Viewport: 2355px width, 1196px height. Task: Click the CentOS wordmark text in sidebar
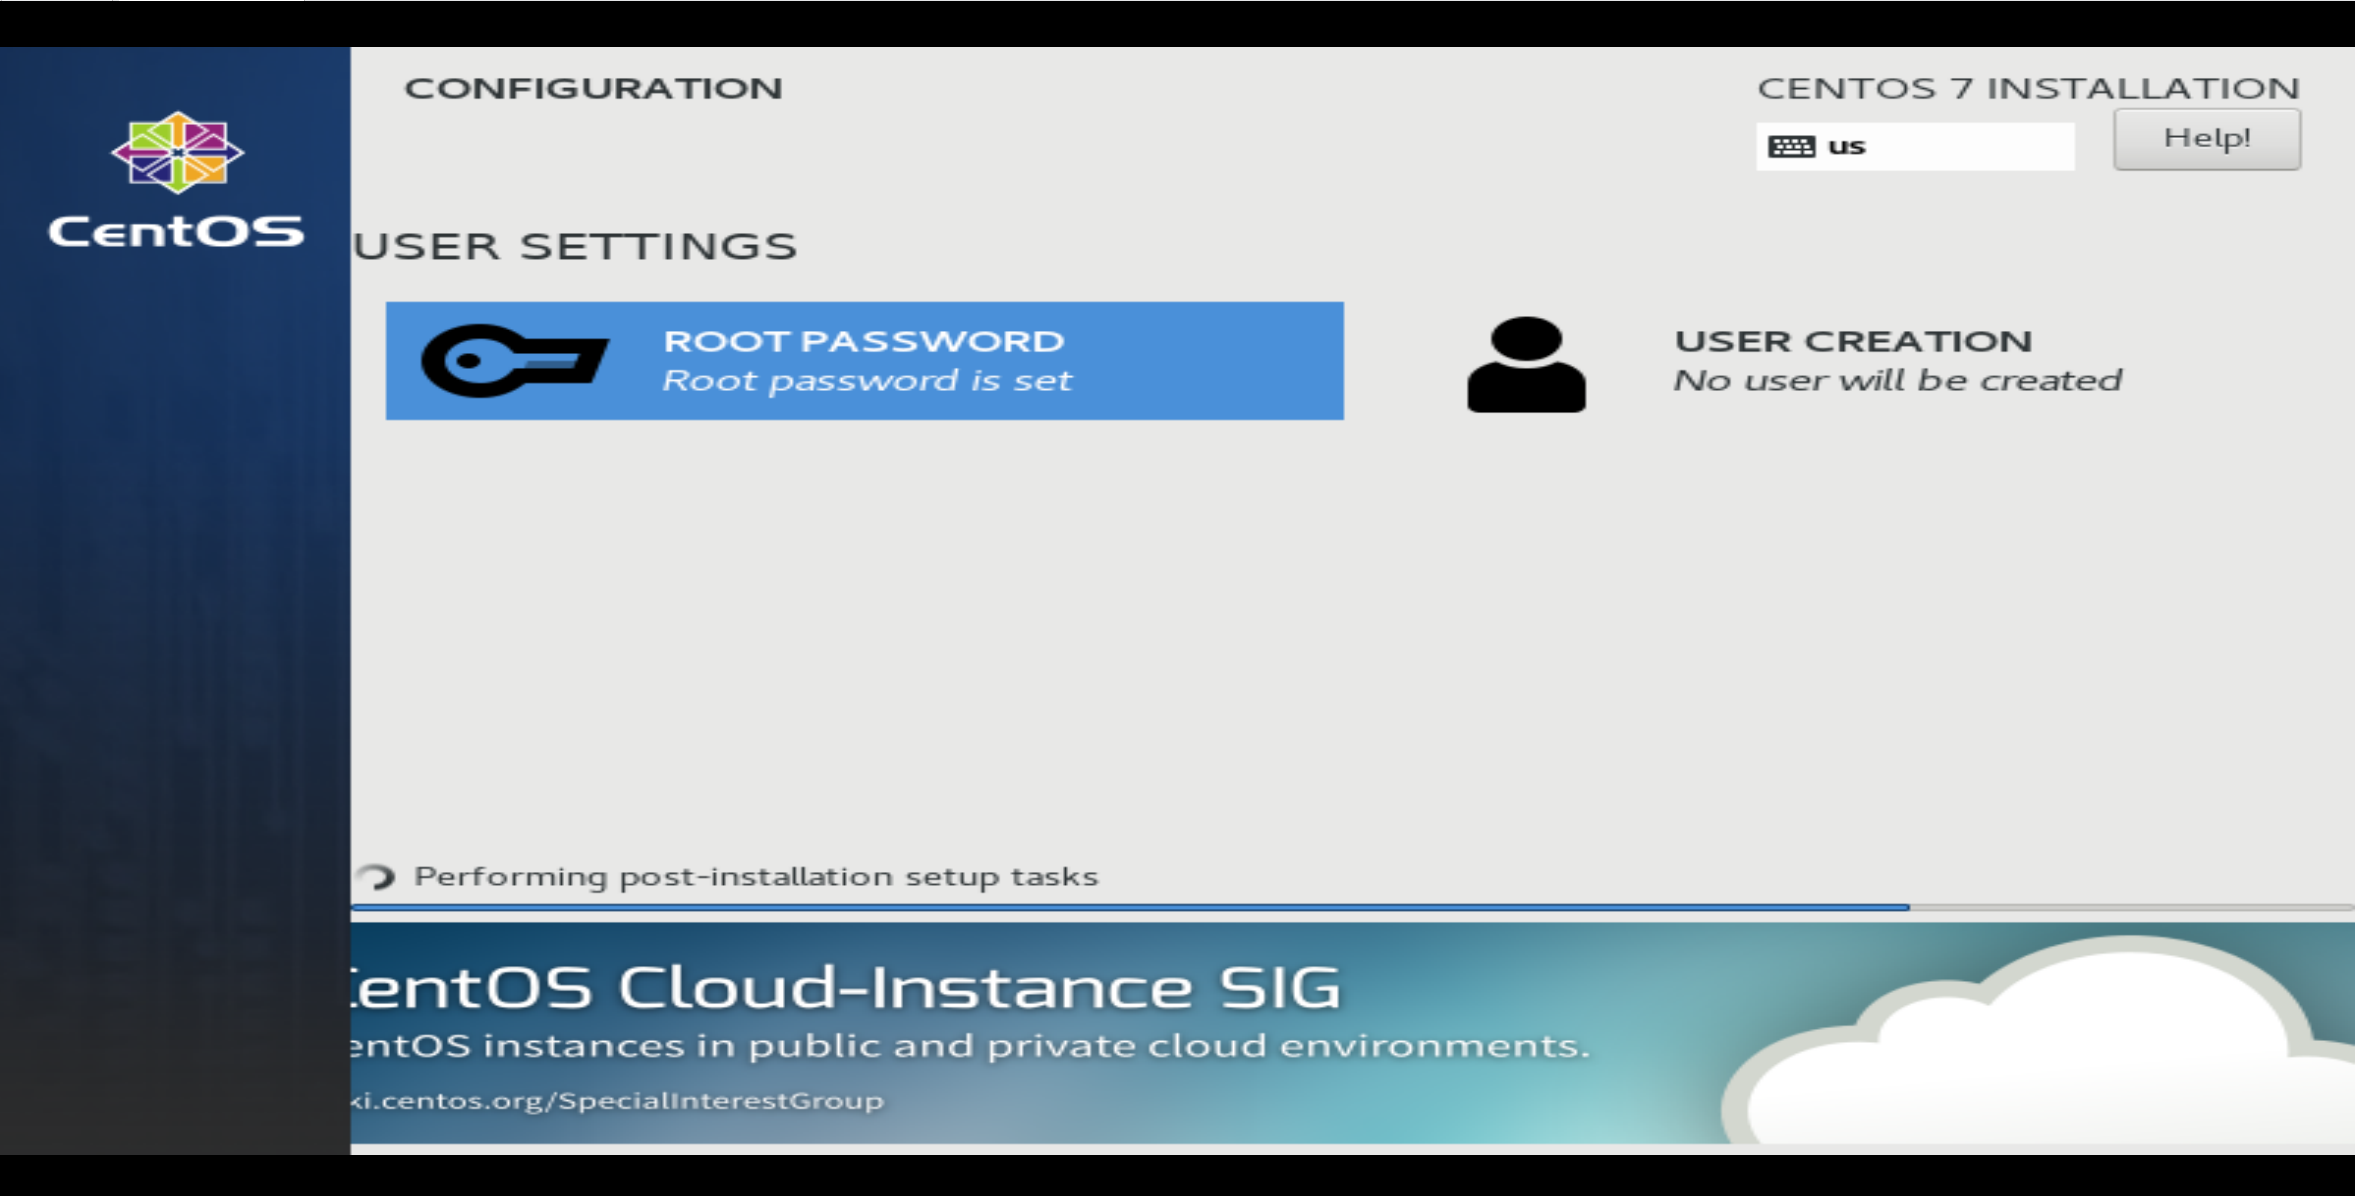[176, 231]
